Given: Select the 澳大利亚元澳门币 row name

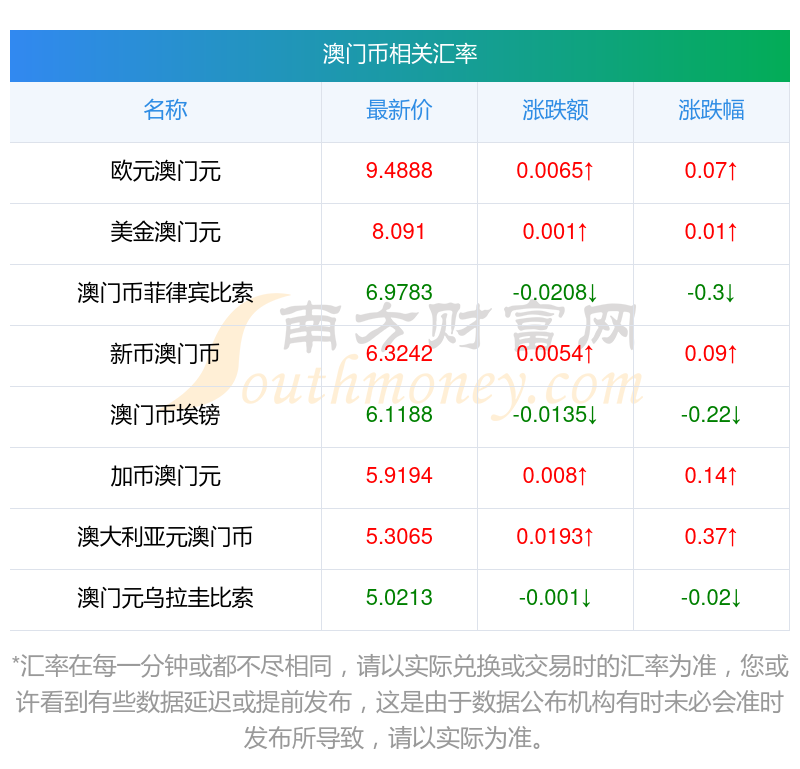Looking at the screenshot, I should click(x=165, y=537).
